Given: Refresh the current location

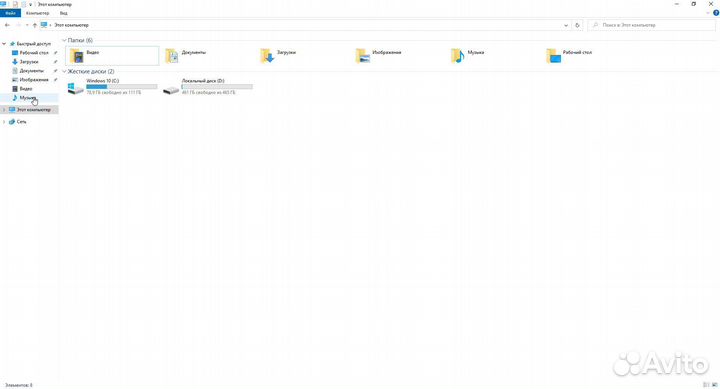Looking at the screenshot, I should coord(577,25).
